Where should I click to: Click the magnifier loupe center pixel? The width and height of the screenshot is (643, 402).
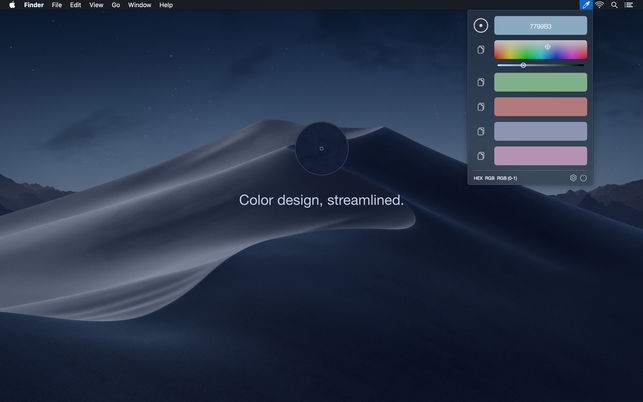coord(322,148)
